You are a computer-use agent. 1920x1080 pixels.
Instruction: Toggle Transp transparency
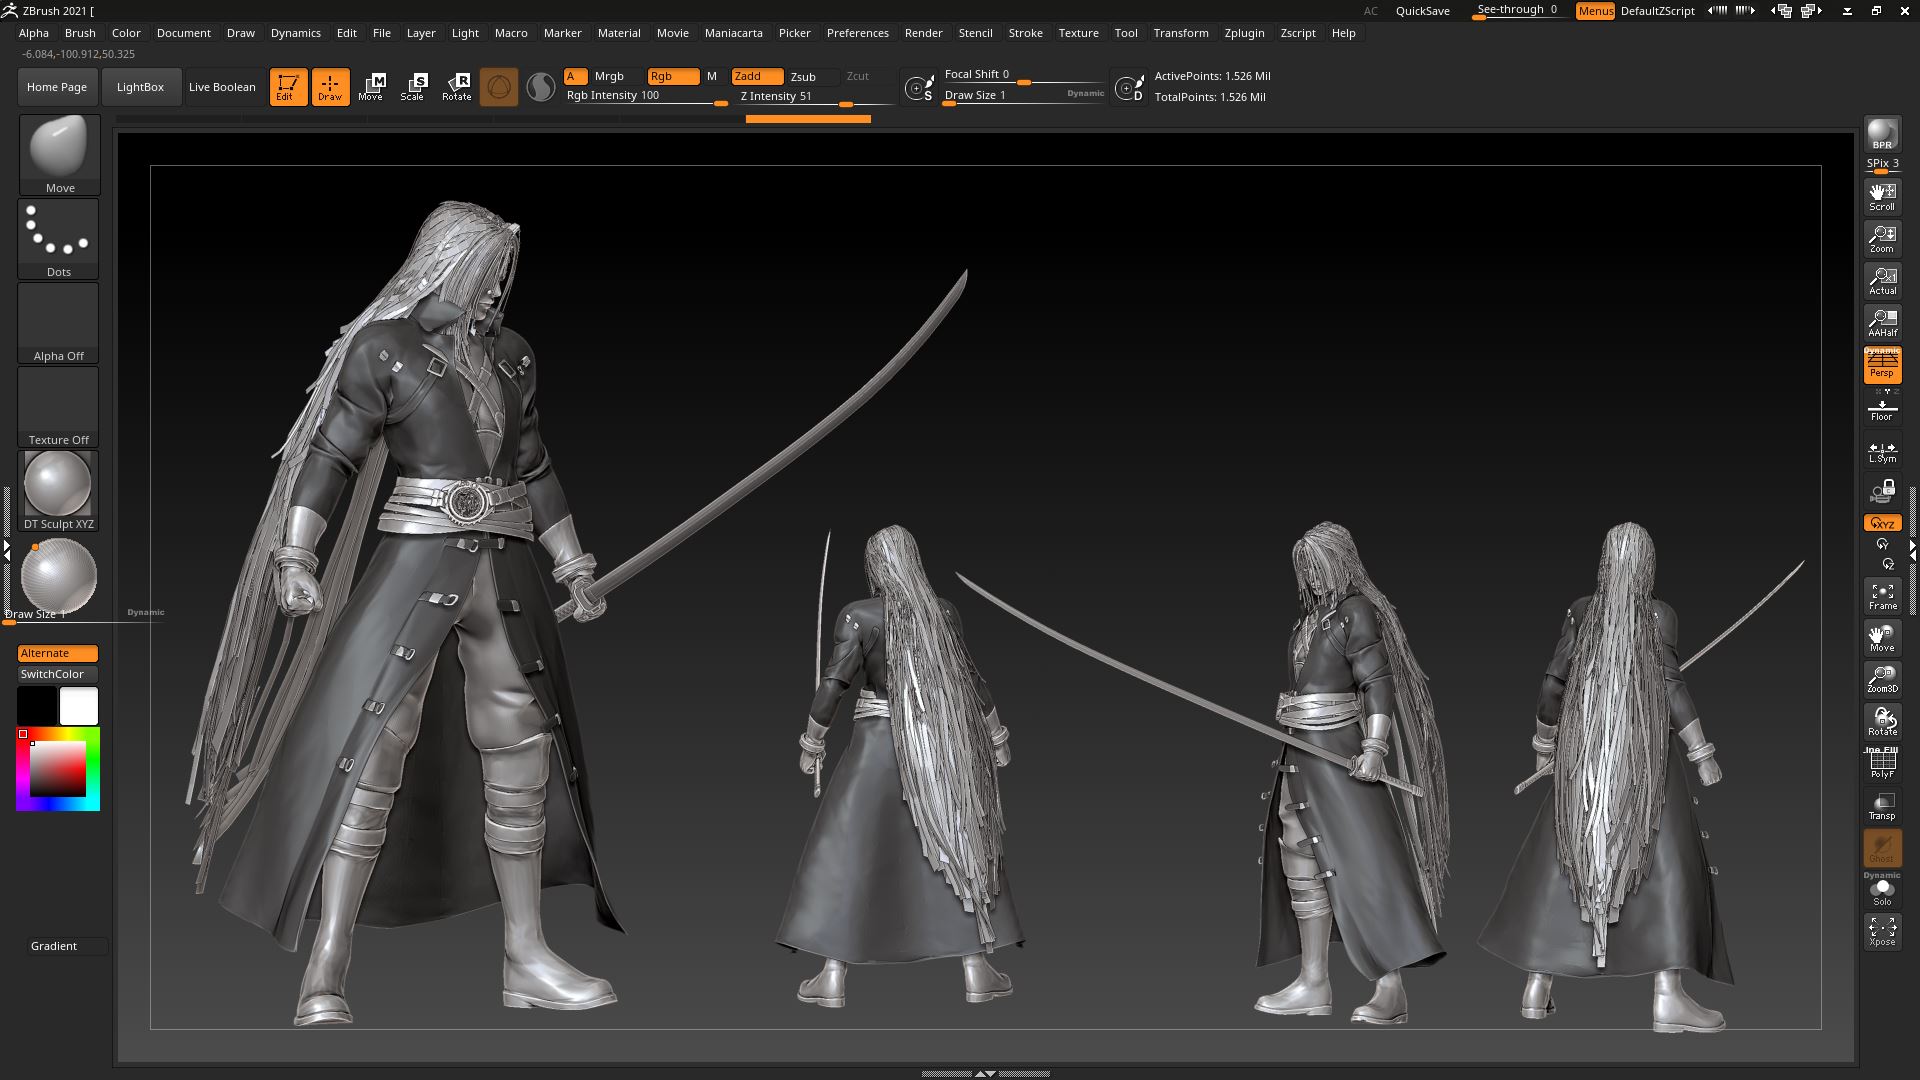coord(1882,806)
